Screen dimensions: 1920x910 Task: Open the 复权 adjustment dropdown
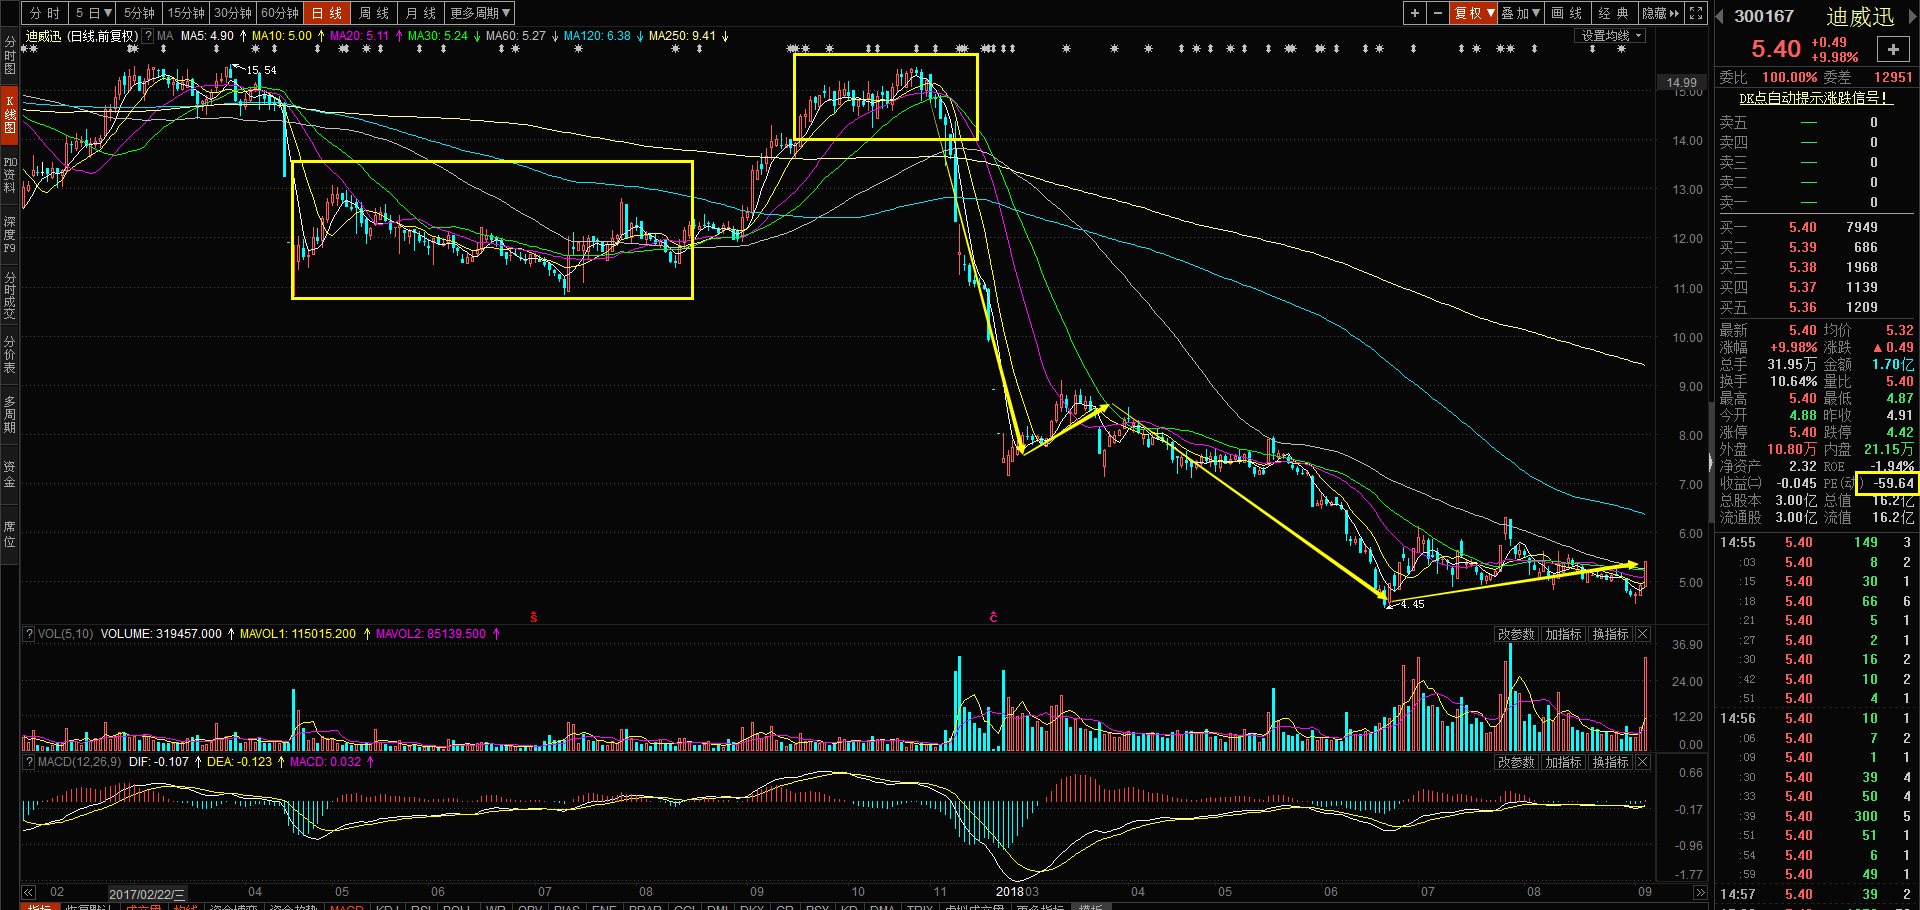[x=1474, y=13]
